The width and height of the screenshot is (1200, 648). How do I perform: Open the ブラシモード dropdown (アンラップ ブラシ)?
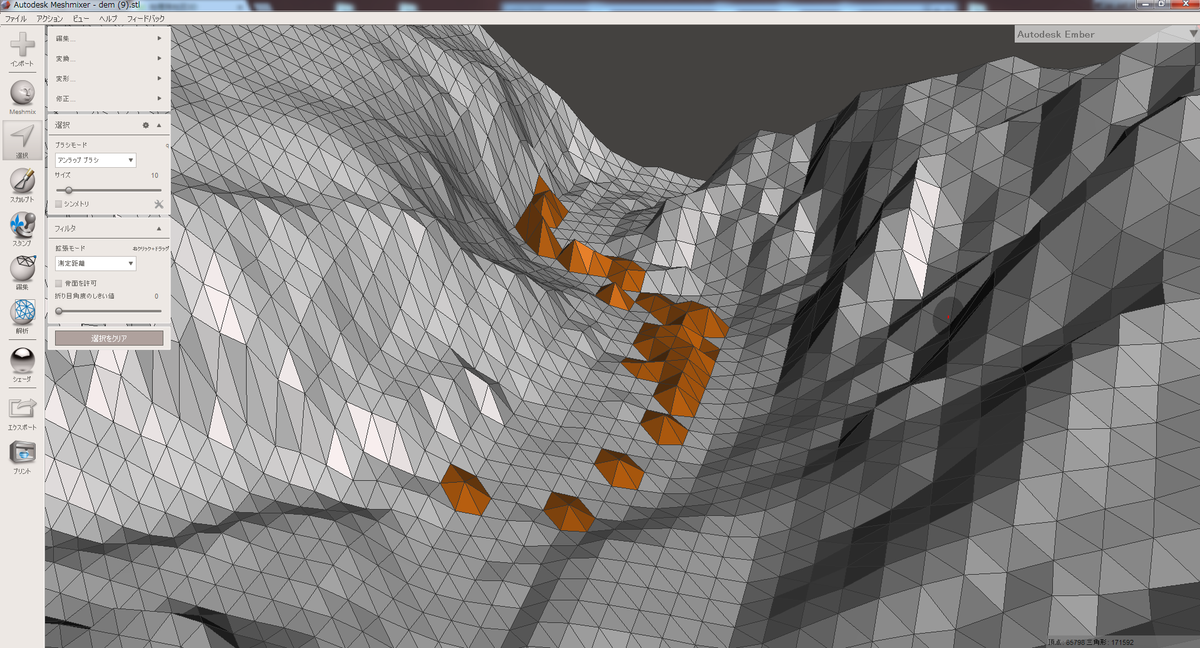coord(95,160)
